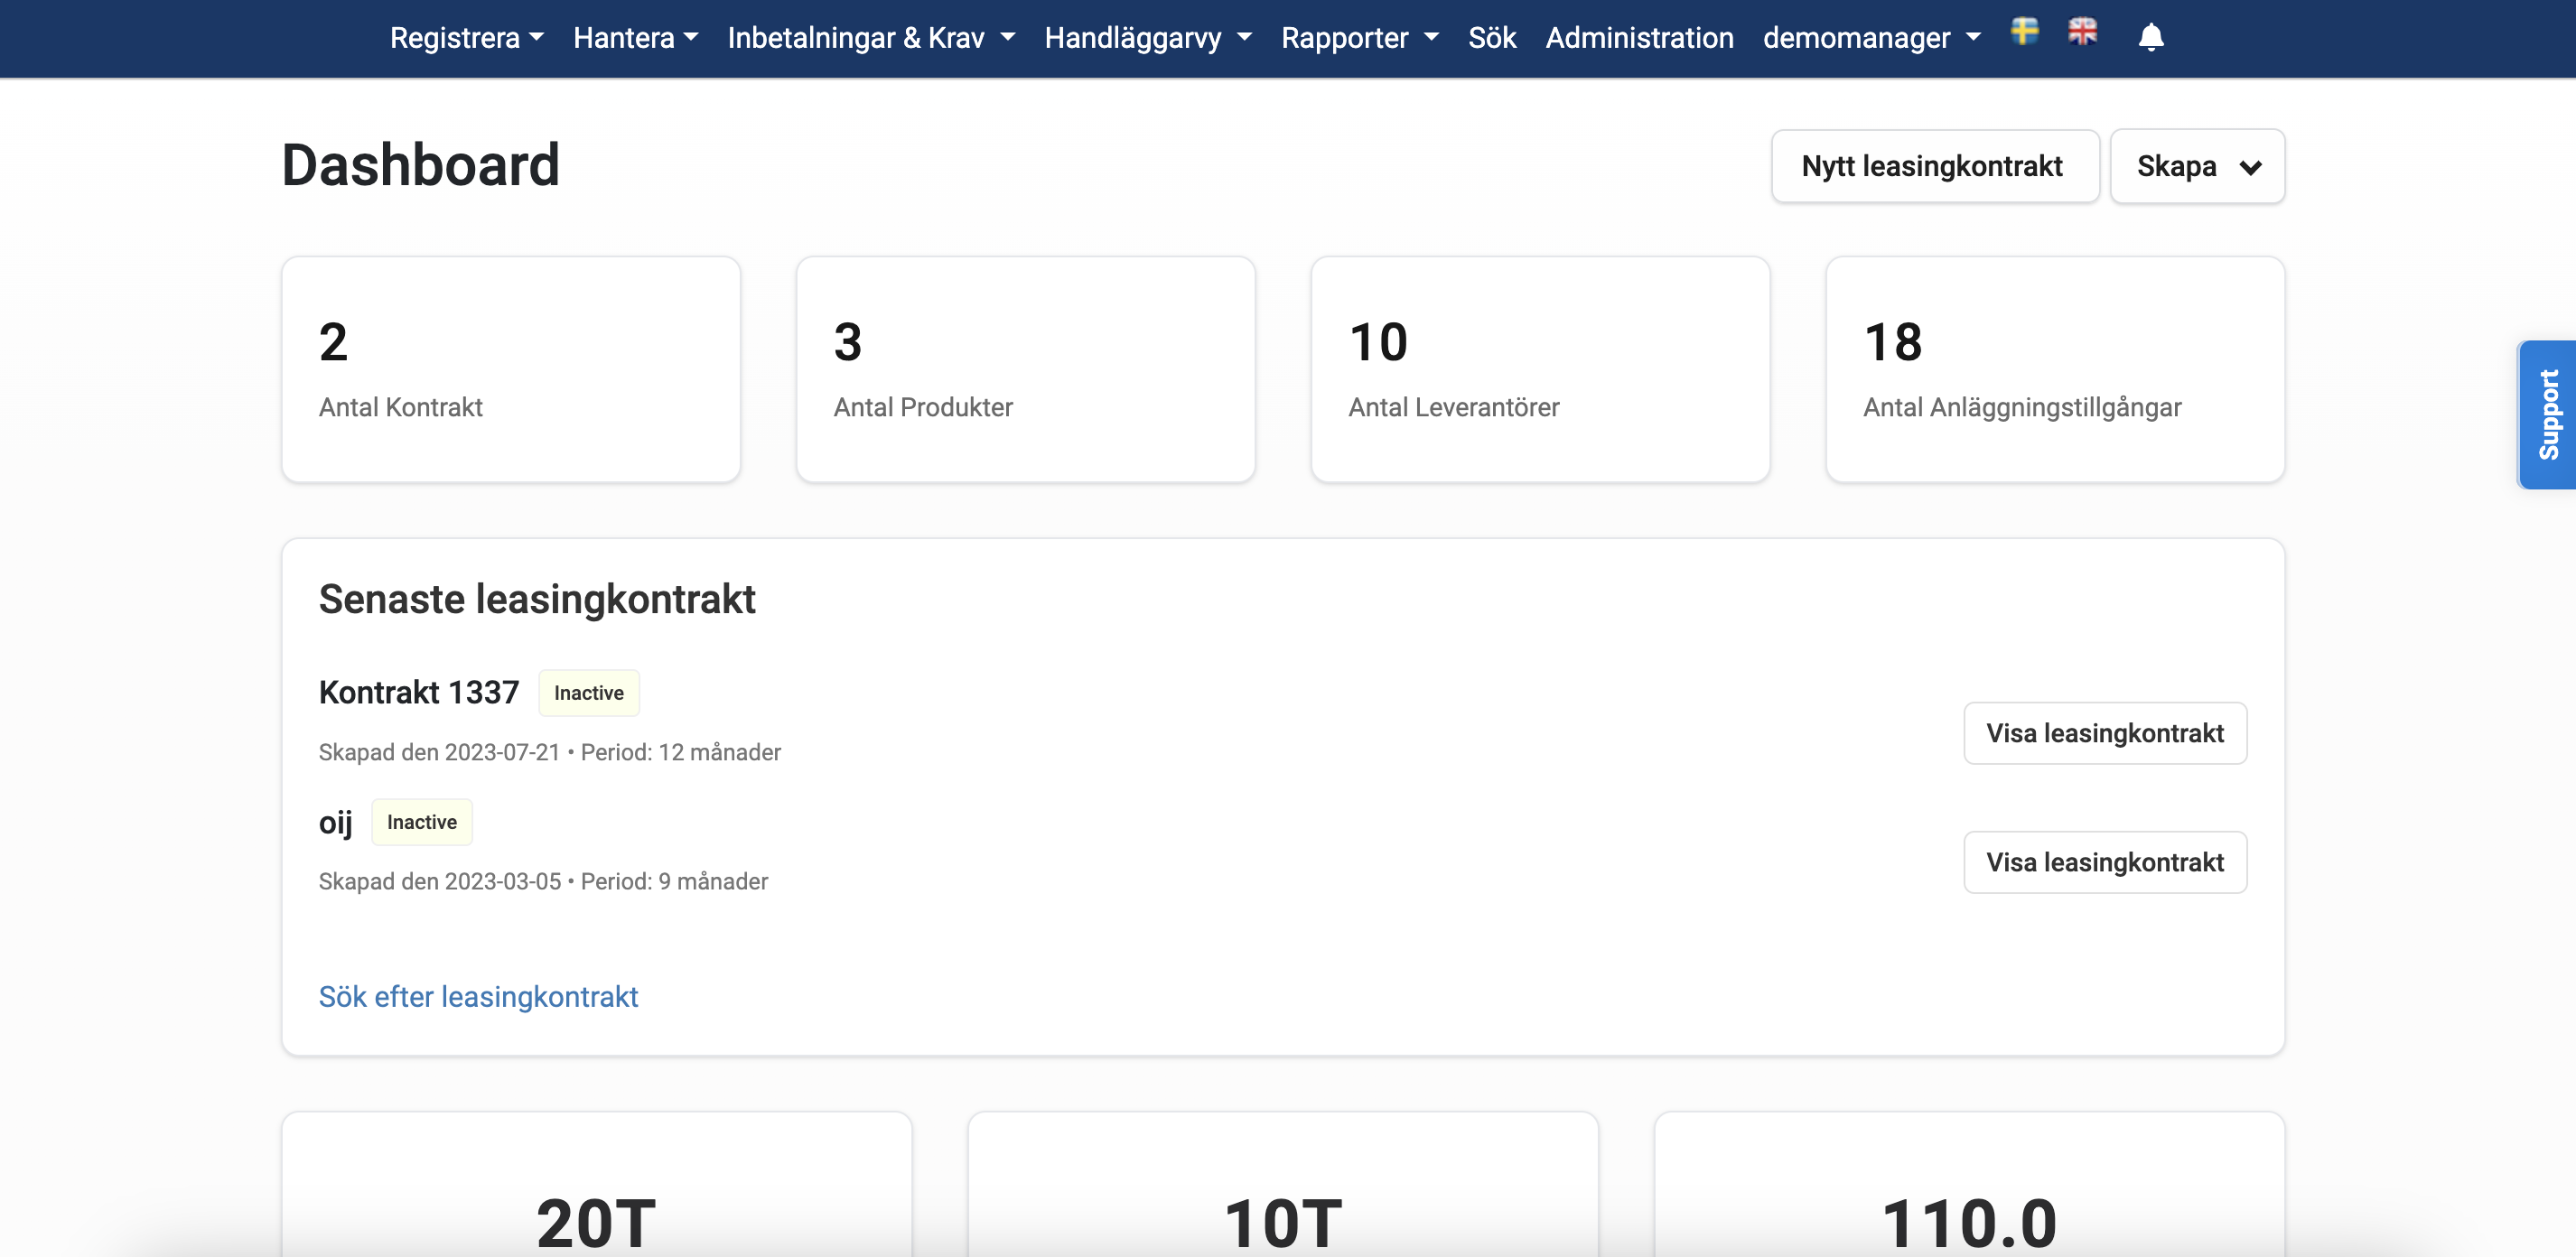Click the oij contract title
Screen dimensions: 2576x1257
coord(336,822)
